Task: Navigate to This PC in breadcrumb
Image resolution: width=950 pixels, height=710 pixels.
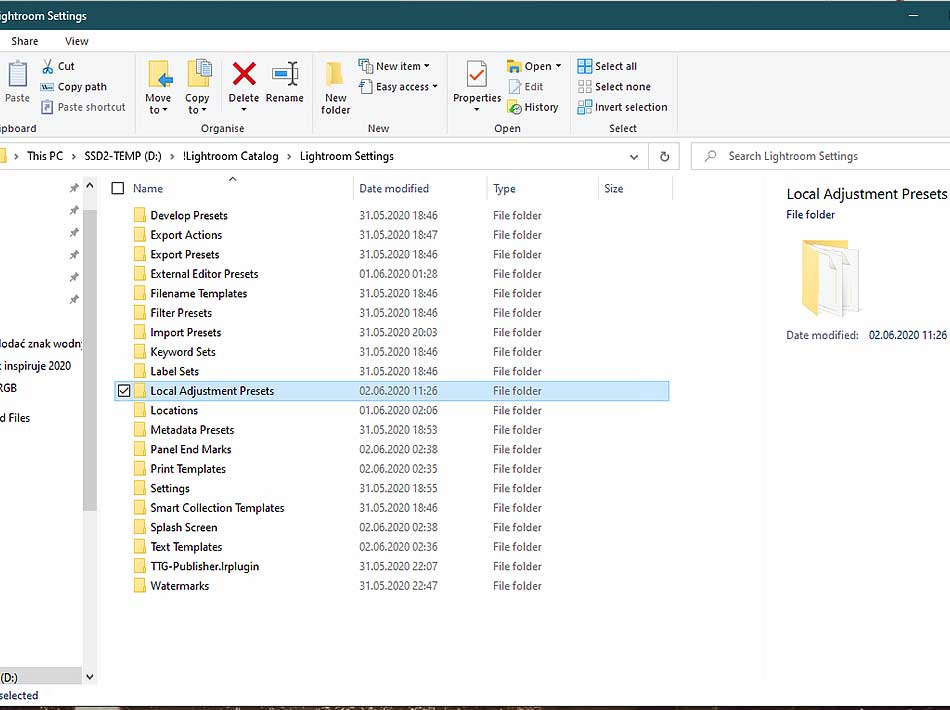Action: pos(45,156)
